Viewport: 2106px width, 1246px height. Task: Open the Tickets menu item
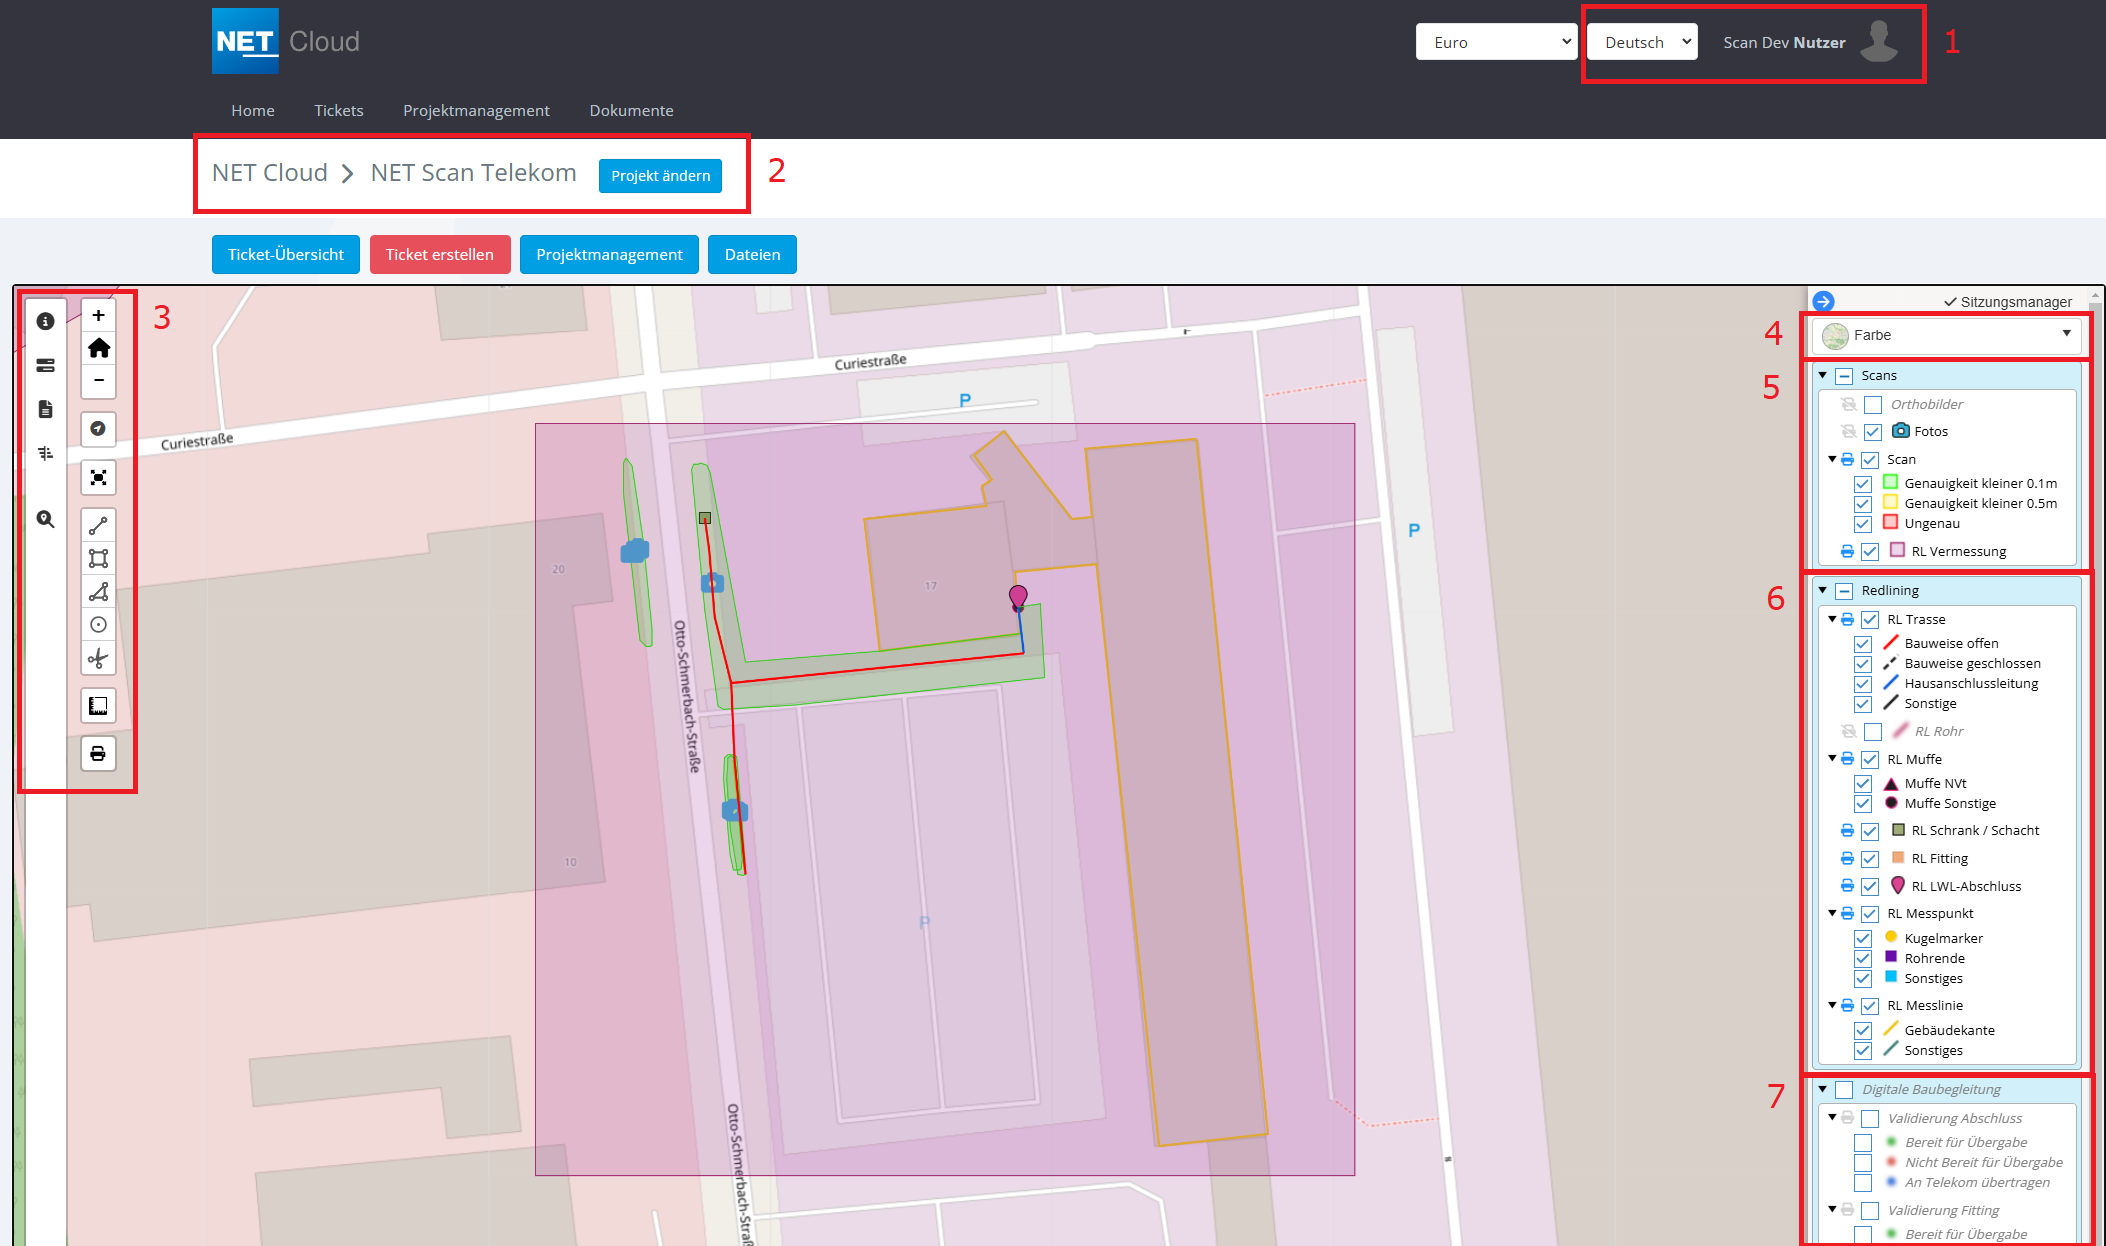coord(338,110)
